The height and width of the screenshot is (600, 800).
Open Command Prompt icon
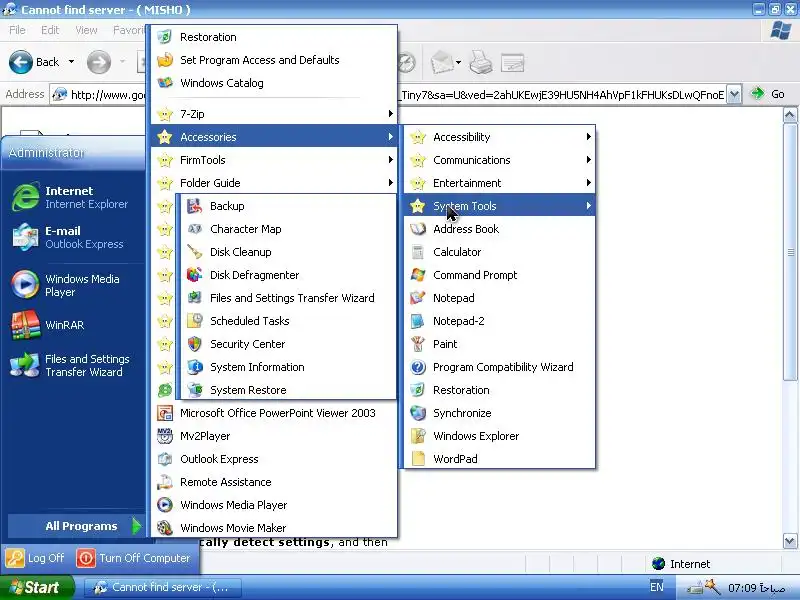[x=418, y=275]
